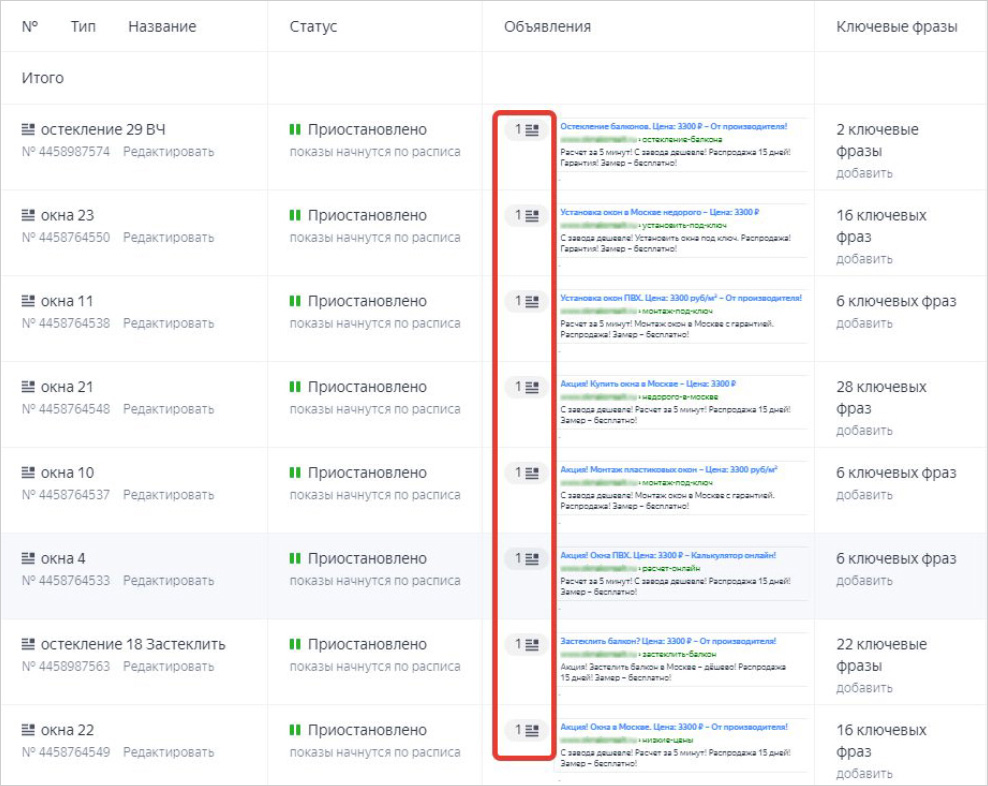
Task: Click ad count badge in окна 4 row
Action: pos(526,559)
